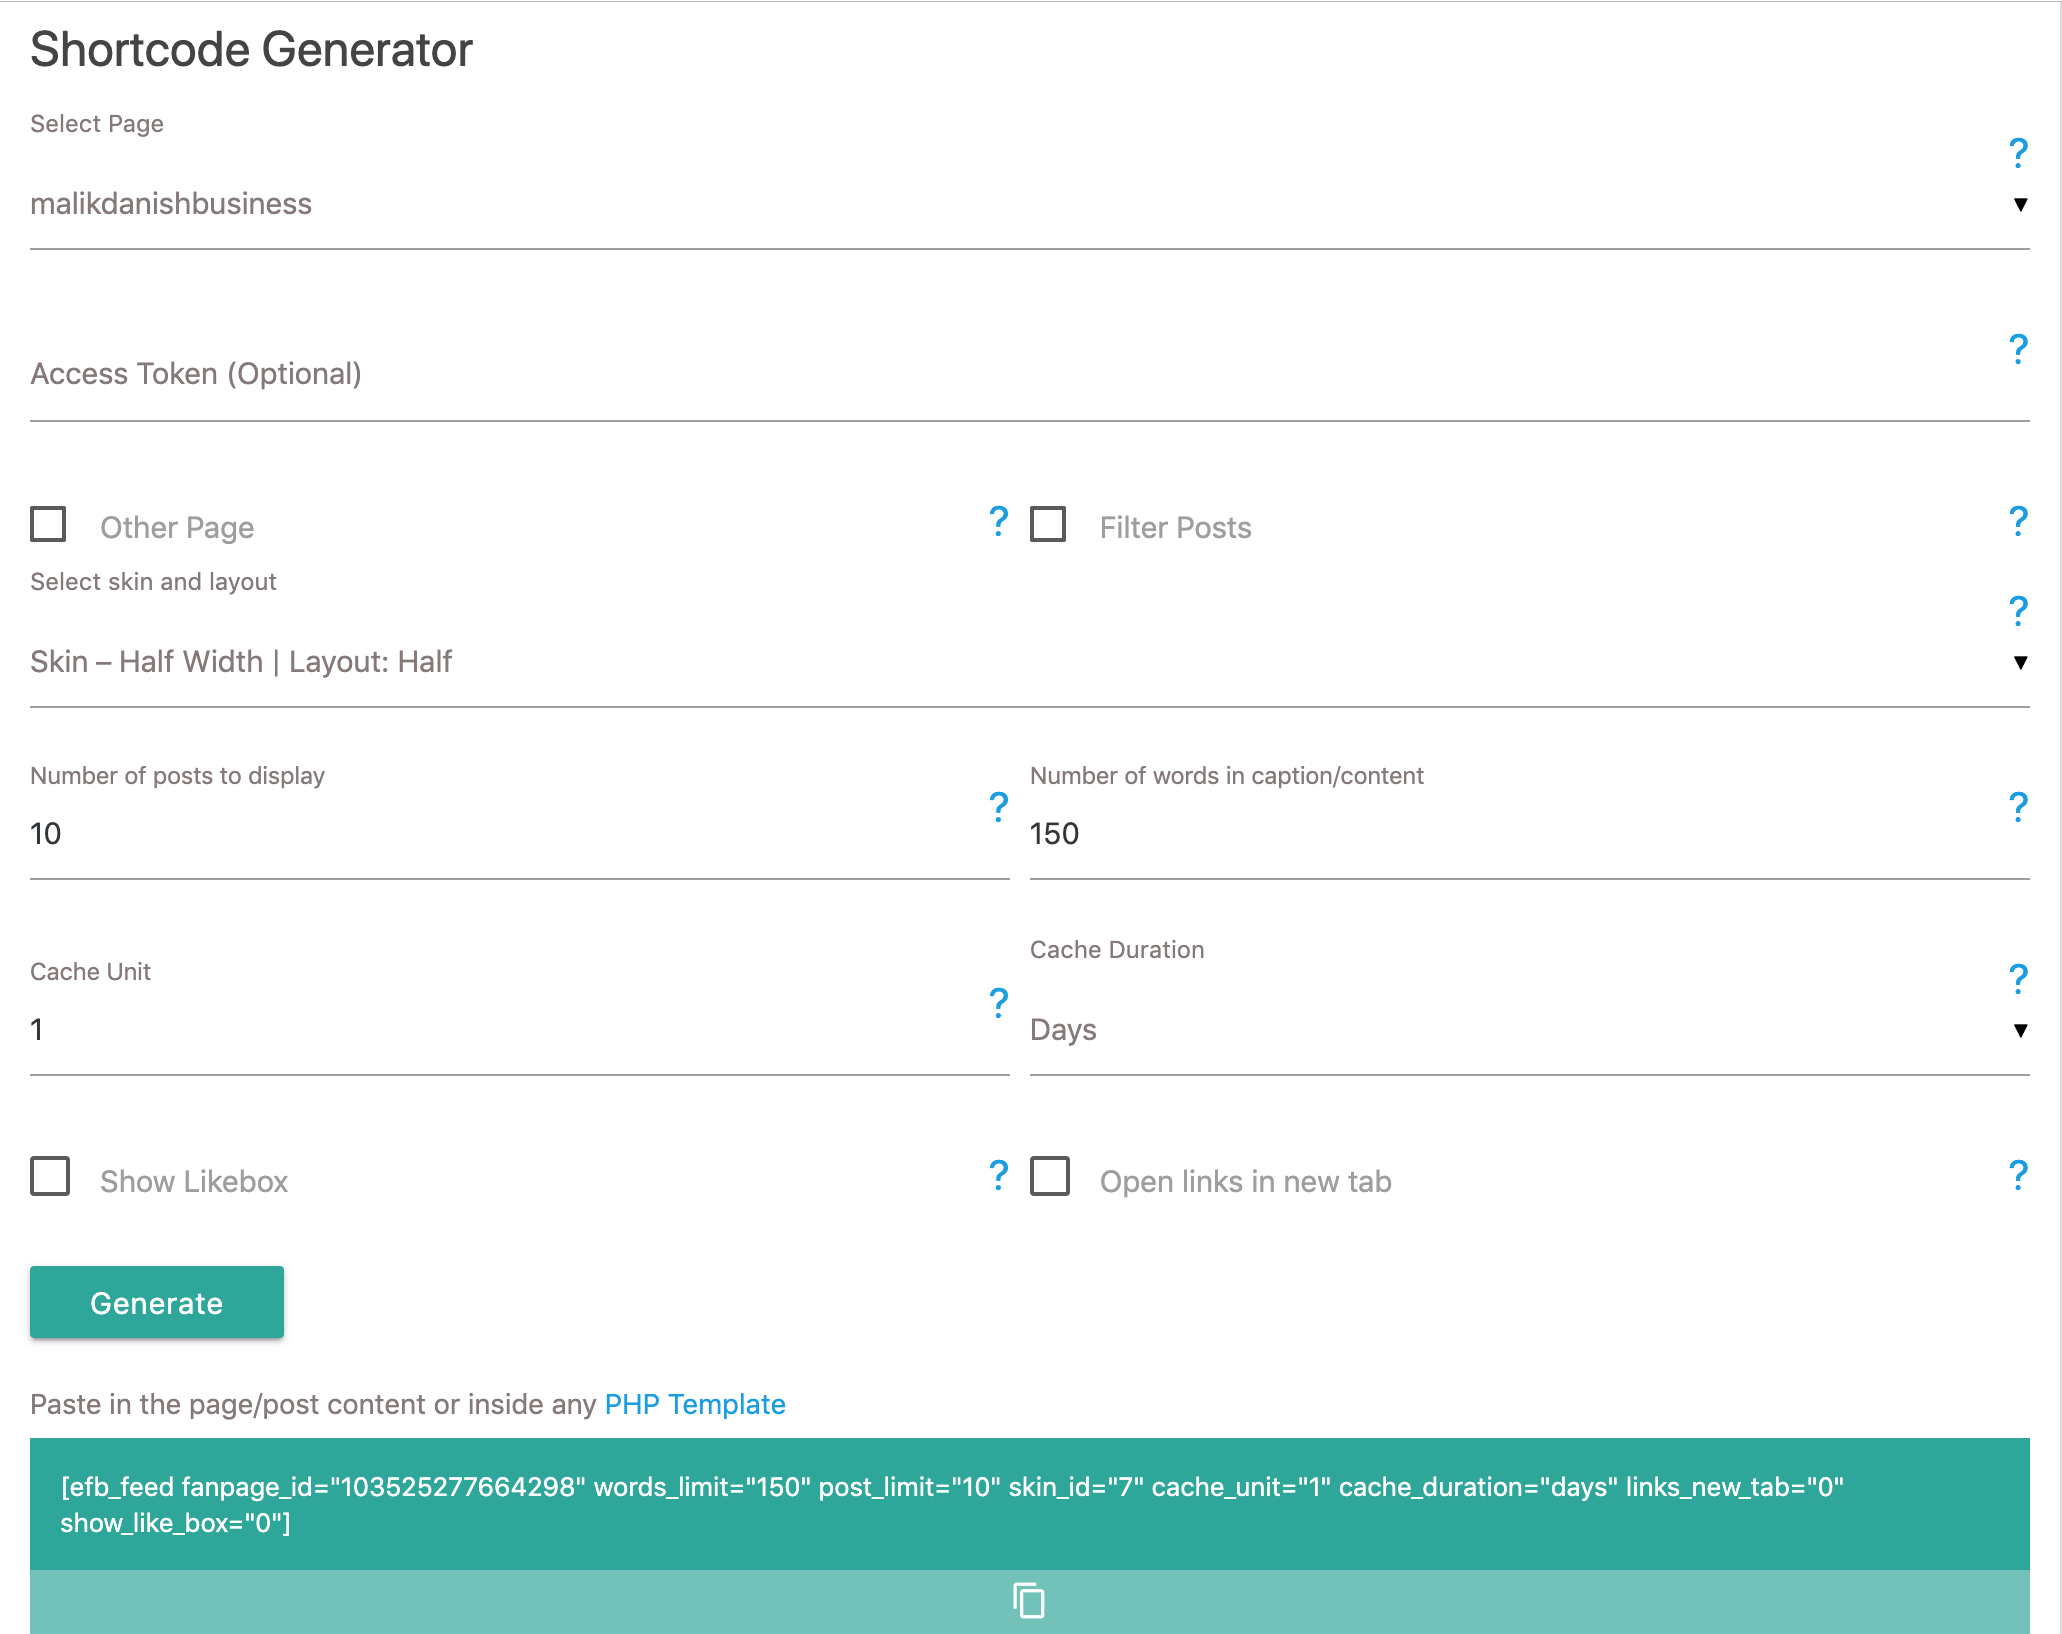Check the Show Likebox option
2062x1634 pixels.
pyautogui.click(x=50, y=1176)
